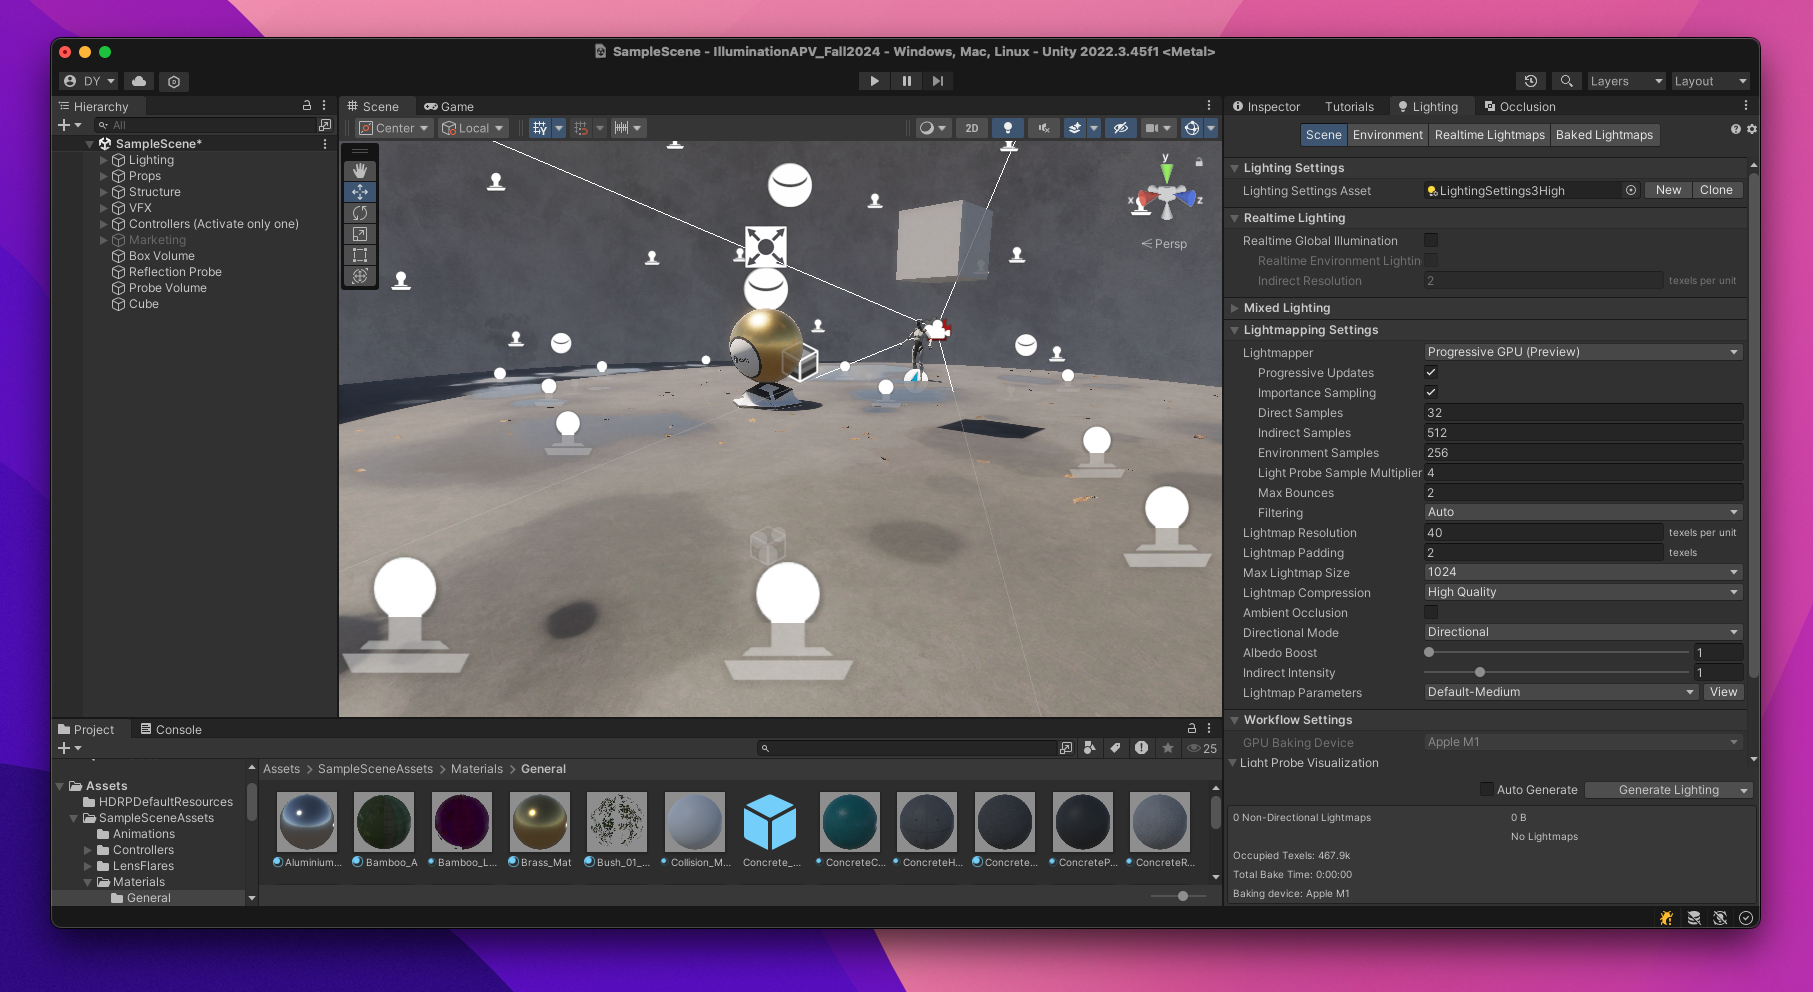Screen dimensions: 1813x992
Task: Select the Baked Lightmaps tab
Action: [1604, 135]
